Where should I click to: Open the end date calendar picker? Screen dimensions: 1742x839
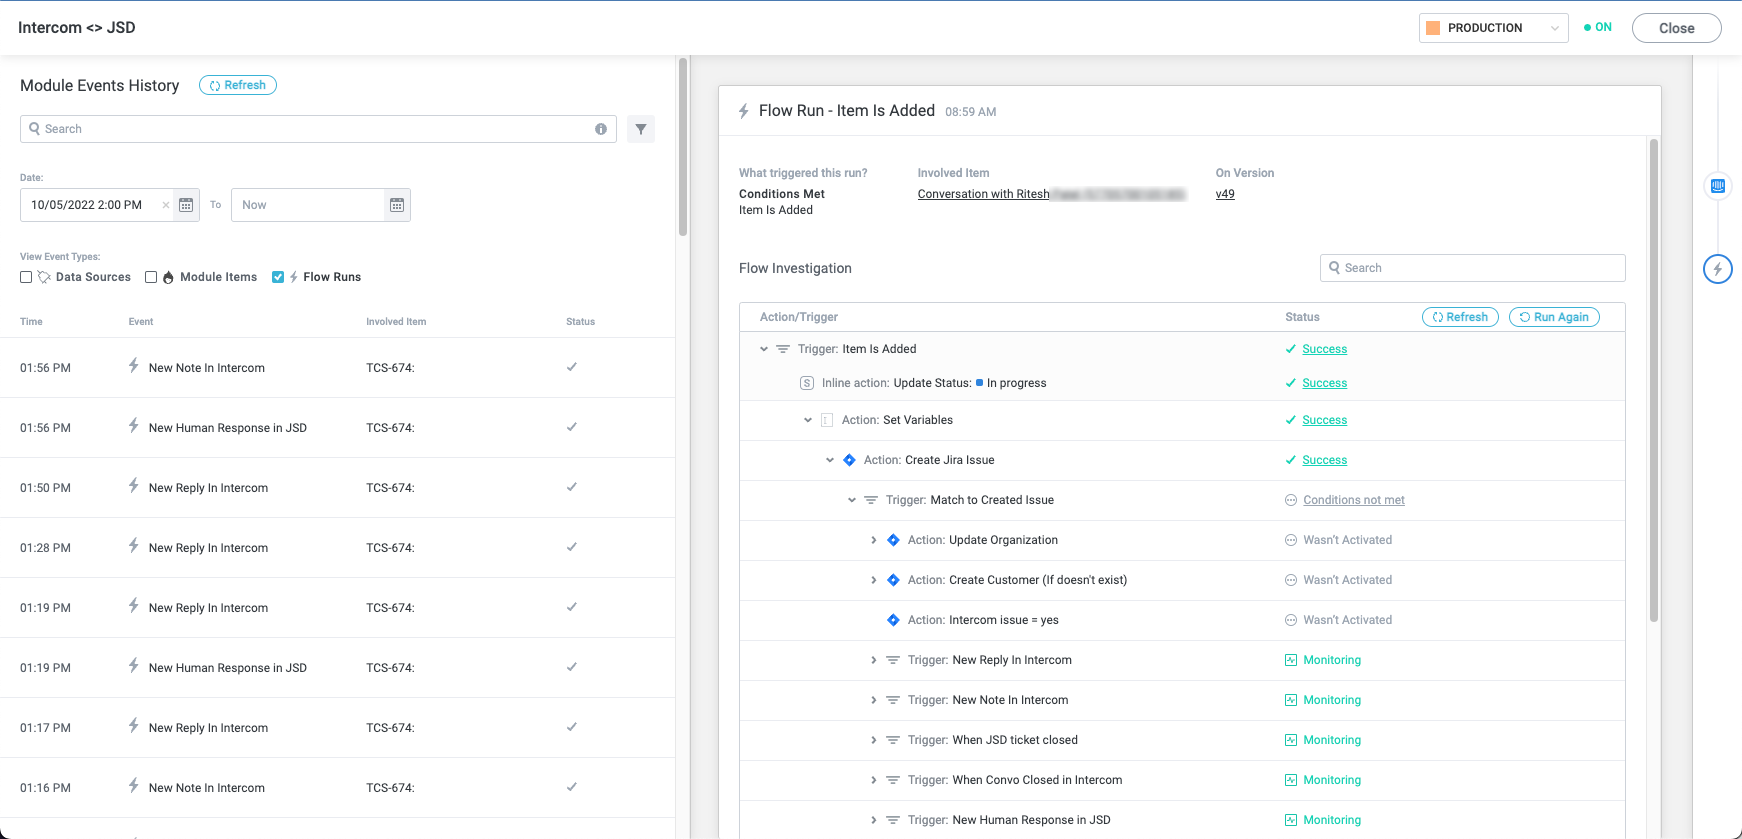[x=397, y=205]
